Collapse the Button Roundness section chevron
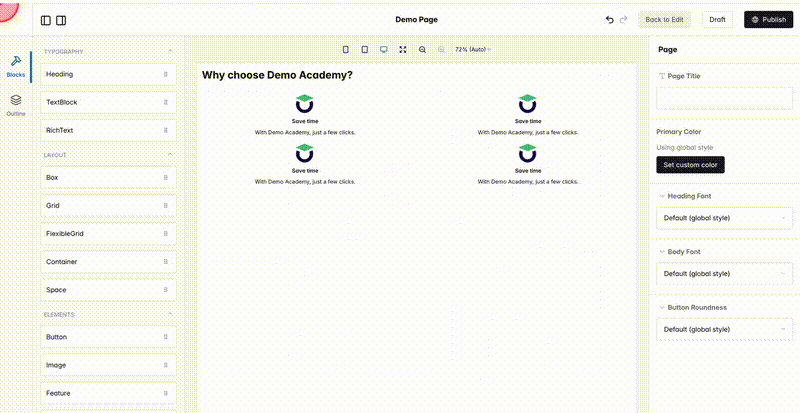 pos(662,307)
